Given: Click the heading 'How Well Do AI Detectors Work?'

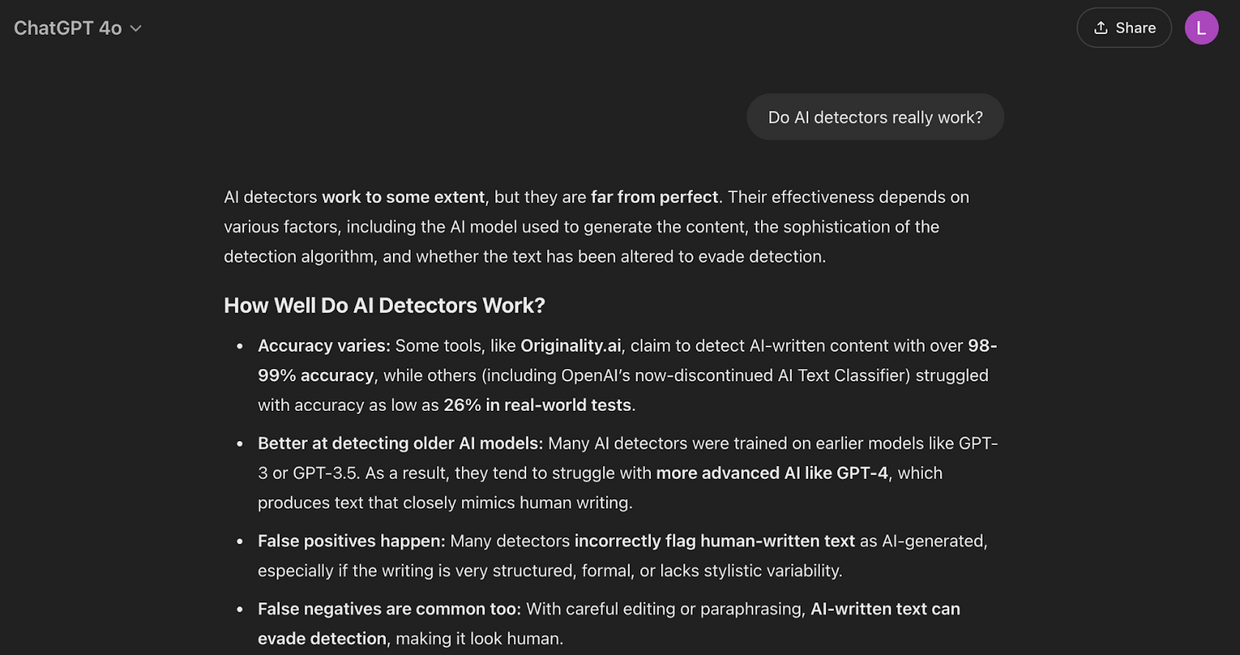Looking at the screenshot, I should click(384, 304).
